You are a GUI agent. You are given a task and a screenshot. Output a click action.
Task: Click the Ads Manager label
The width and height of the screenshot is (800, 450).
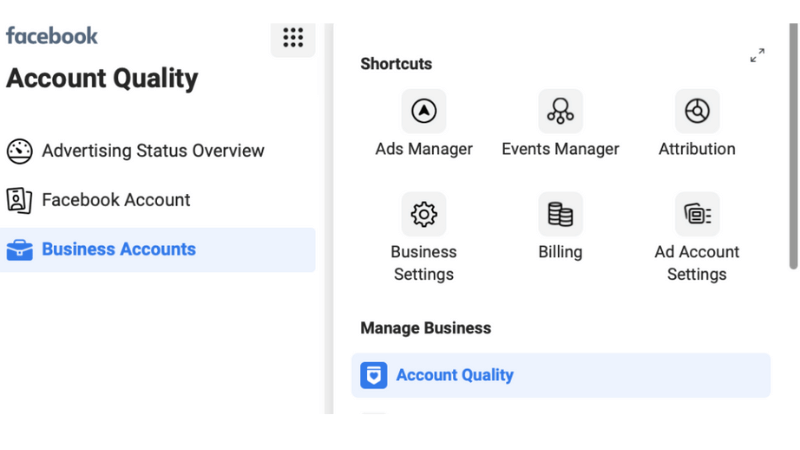click(423, 149)
